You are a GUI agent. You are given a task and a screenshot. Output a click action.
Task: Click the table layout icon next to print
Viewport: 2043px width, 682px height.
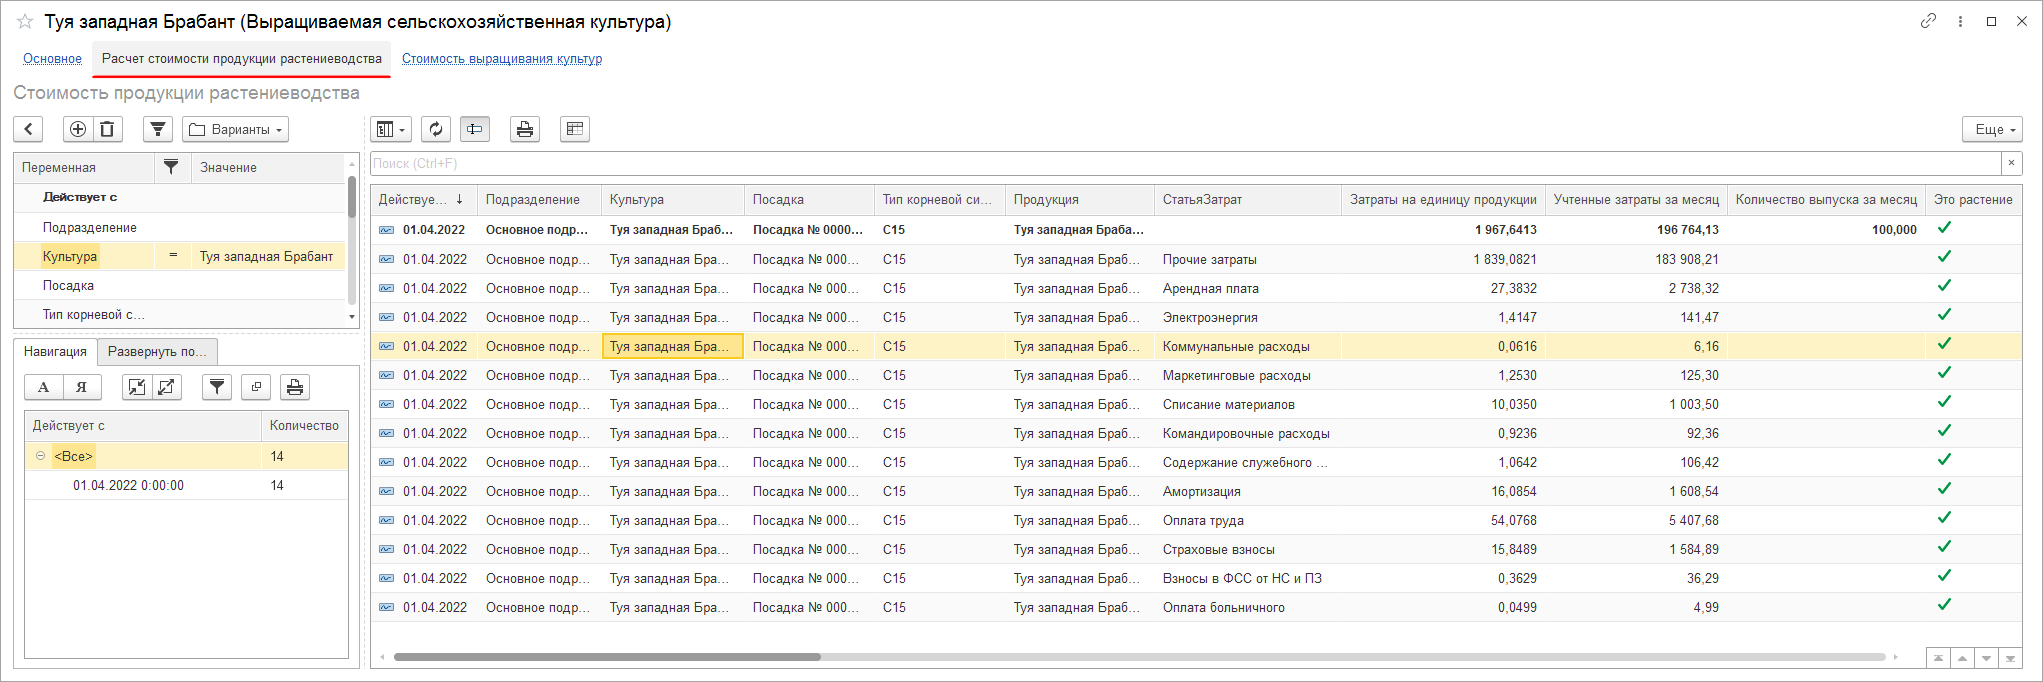pyautogui.click(x=574, y=129)
